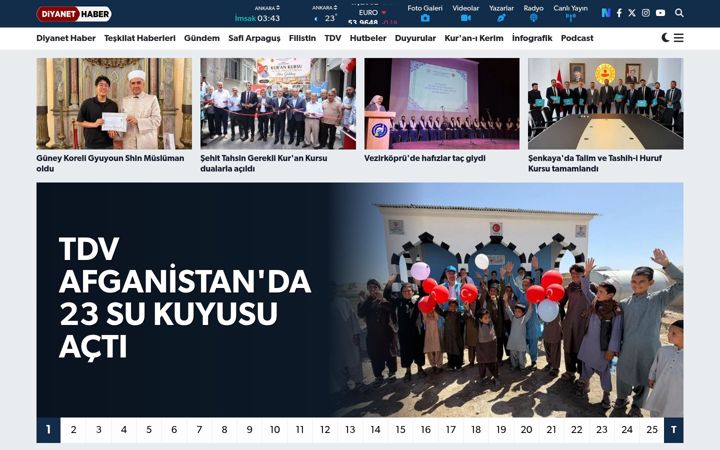Open Videolar video camera icon

(466, 18)
